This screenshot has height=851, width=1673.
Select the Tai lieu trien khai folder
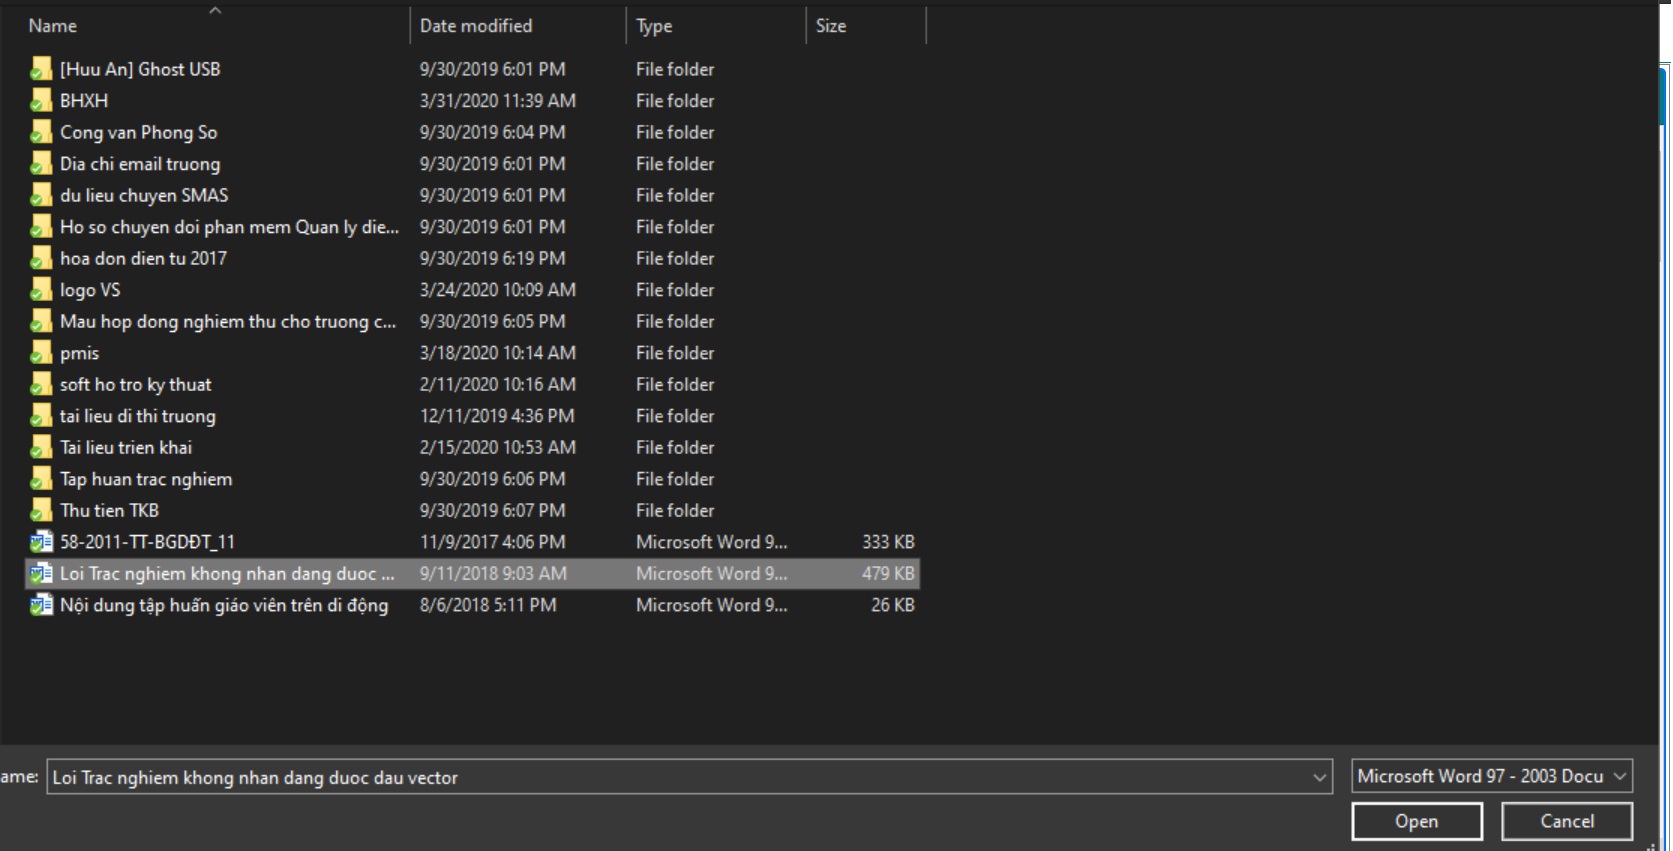(126, 447)
